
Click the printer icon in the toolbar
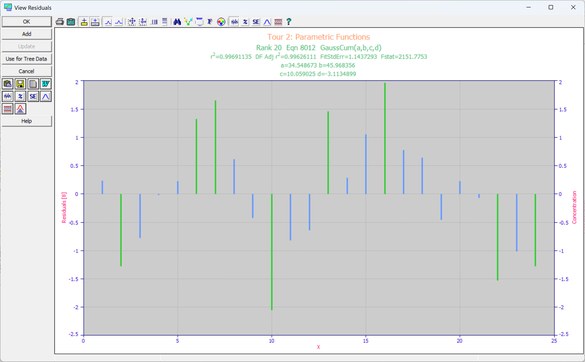pos(59,22)
